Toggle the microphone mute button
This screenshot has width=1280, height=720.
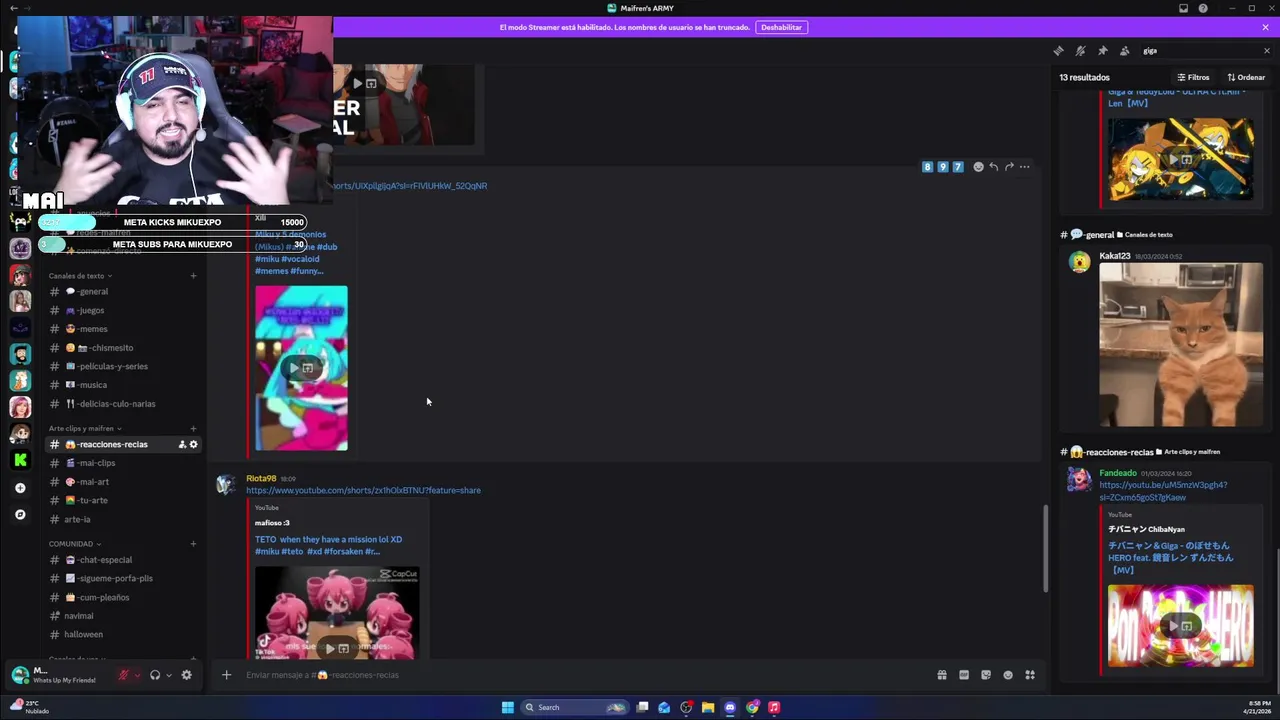(124, 675)
